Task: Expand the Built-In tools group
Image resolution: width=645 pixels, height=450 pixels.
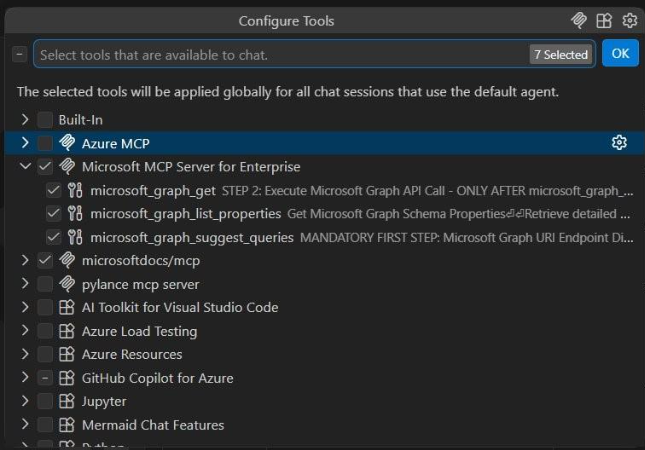Action: [25, 119]
